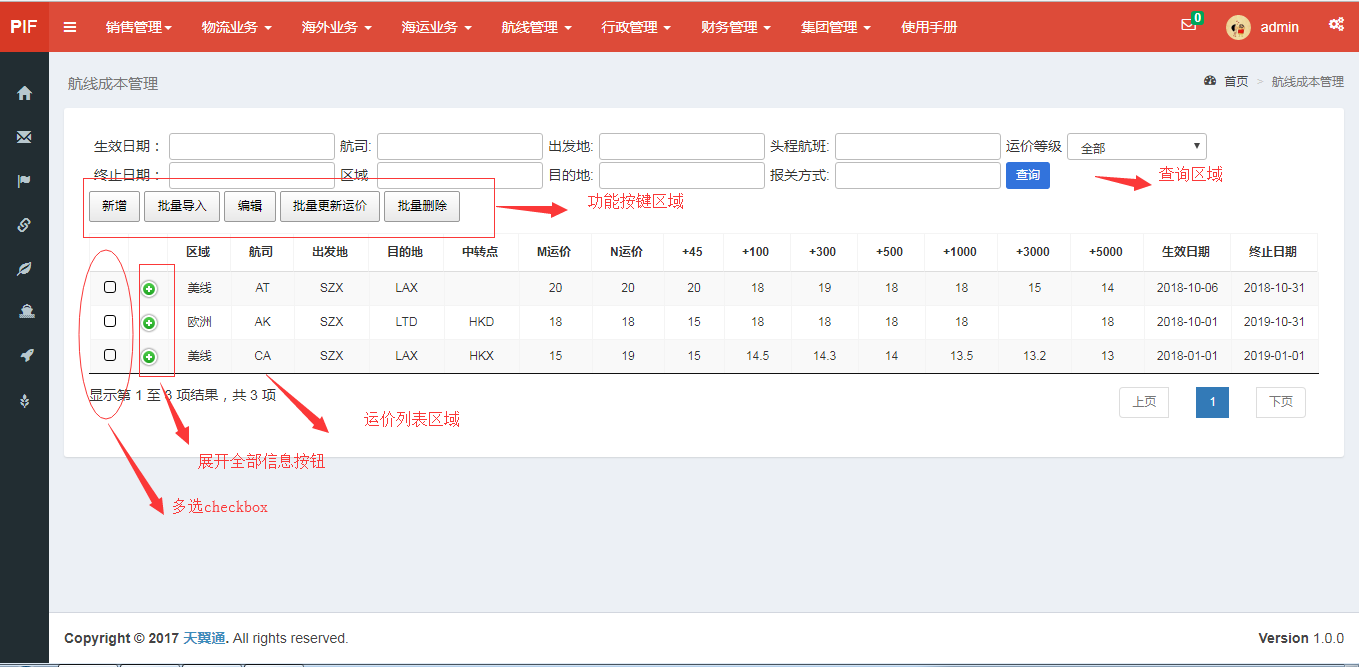This screenshot has width=1359, height=667.
Task: Open the 财务管理 dropdown menu
Action: [x=736, y=27]
